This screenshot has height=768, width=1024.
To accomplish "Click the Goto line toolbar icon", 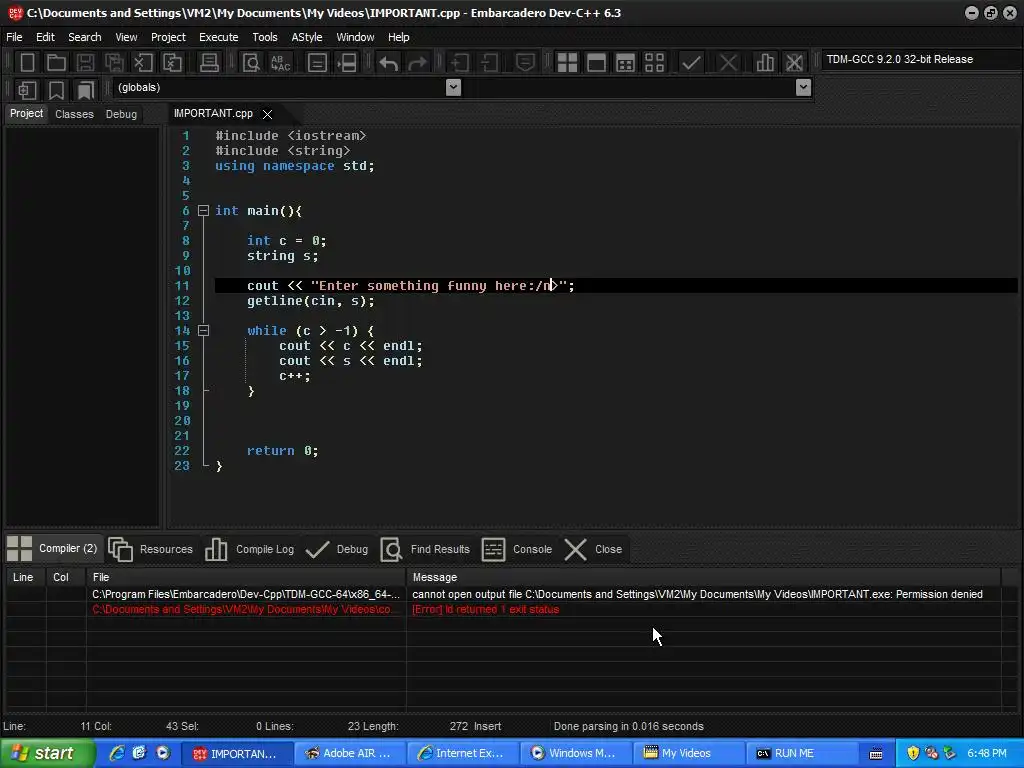I will pos(346,63).
